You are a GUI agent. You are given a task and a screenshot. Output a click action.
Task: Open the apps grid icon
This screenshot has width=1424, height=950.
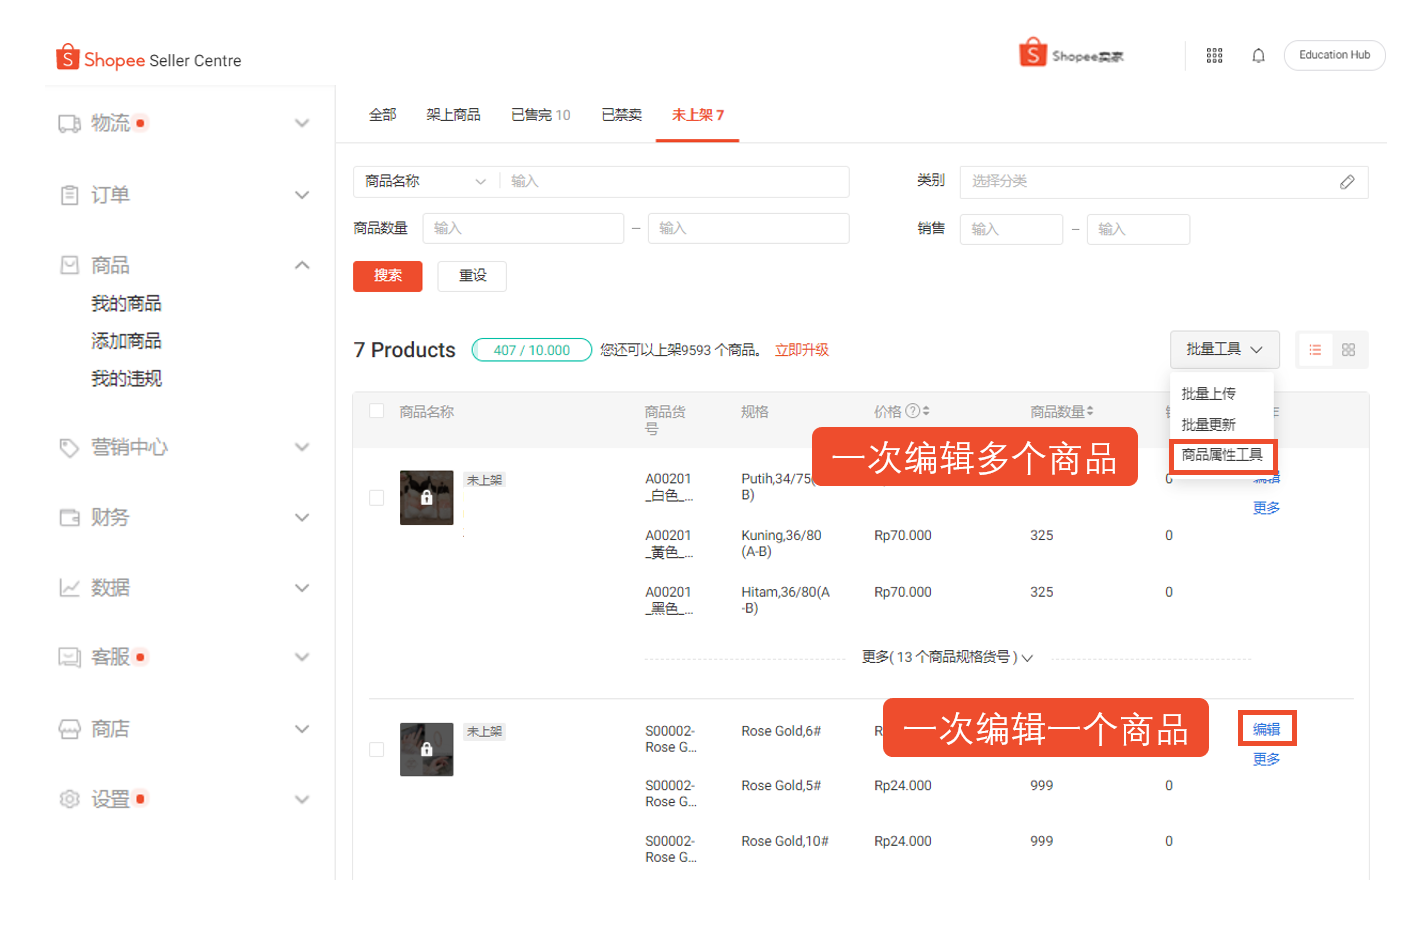tap(1214, 56)
